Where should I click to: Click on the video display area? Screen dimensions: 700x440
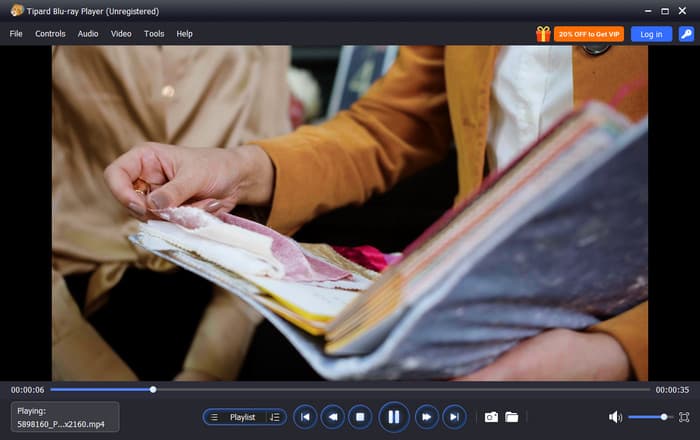pos(350,213)
